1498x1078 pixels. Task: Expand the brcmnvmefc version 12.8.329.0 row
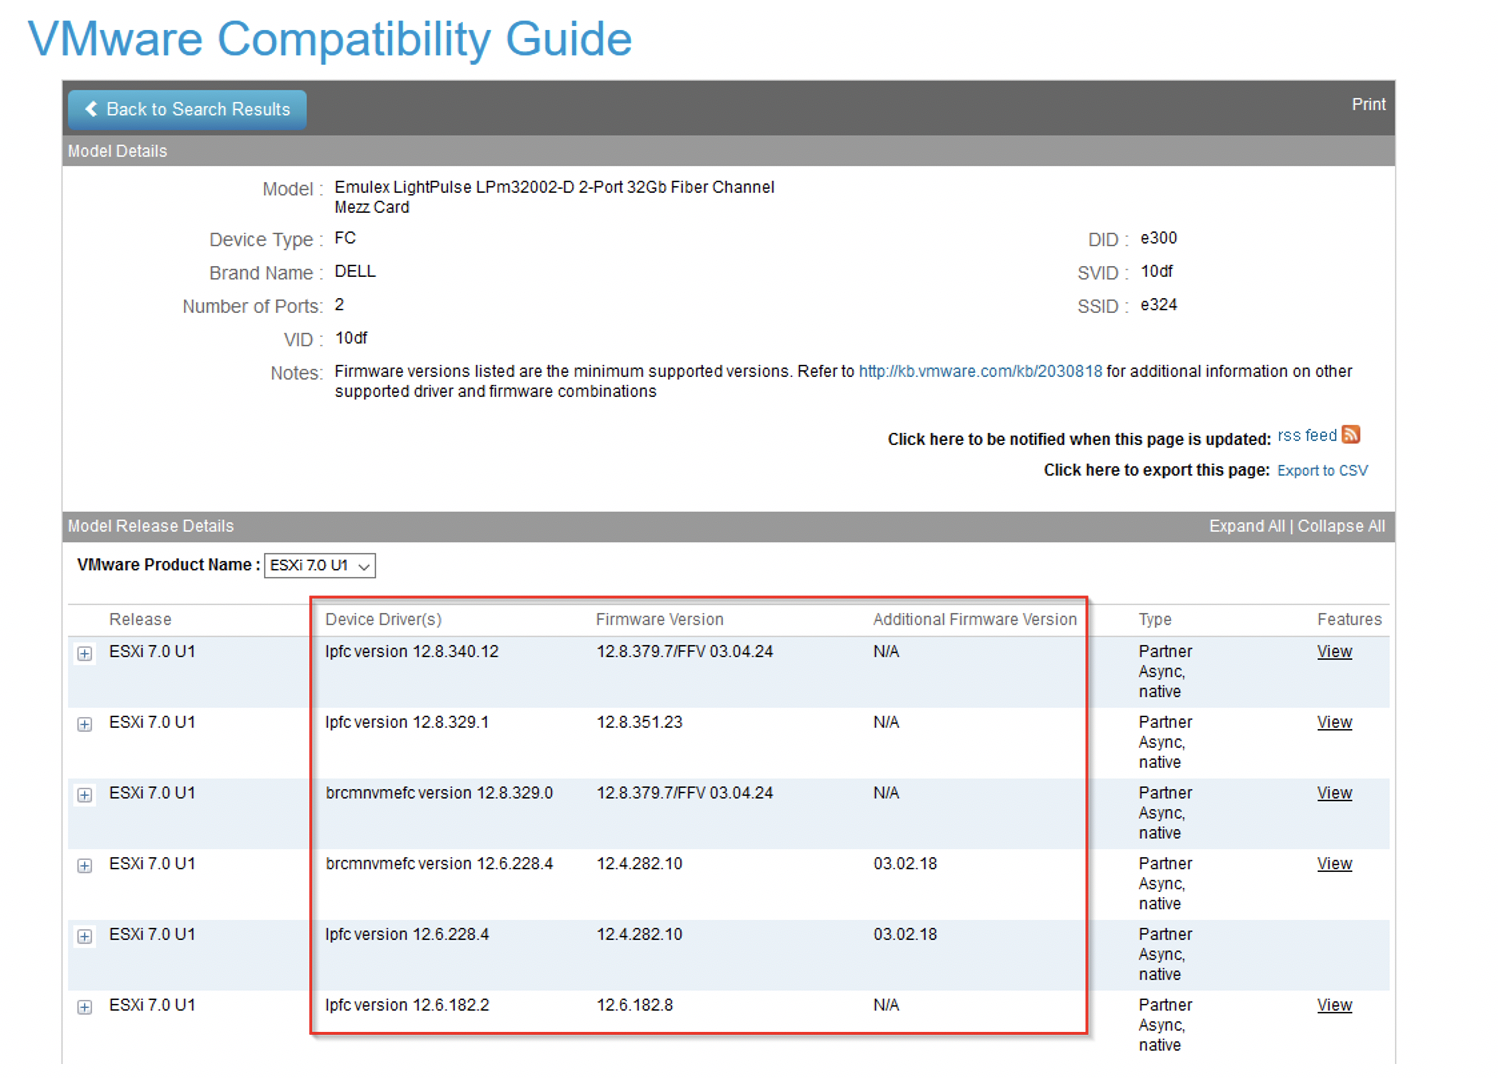point(84,795)
